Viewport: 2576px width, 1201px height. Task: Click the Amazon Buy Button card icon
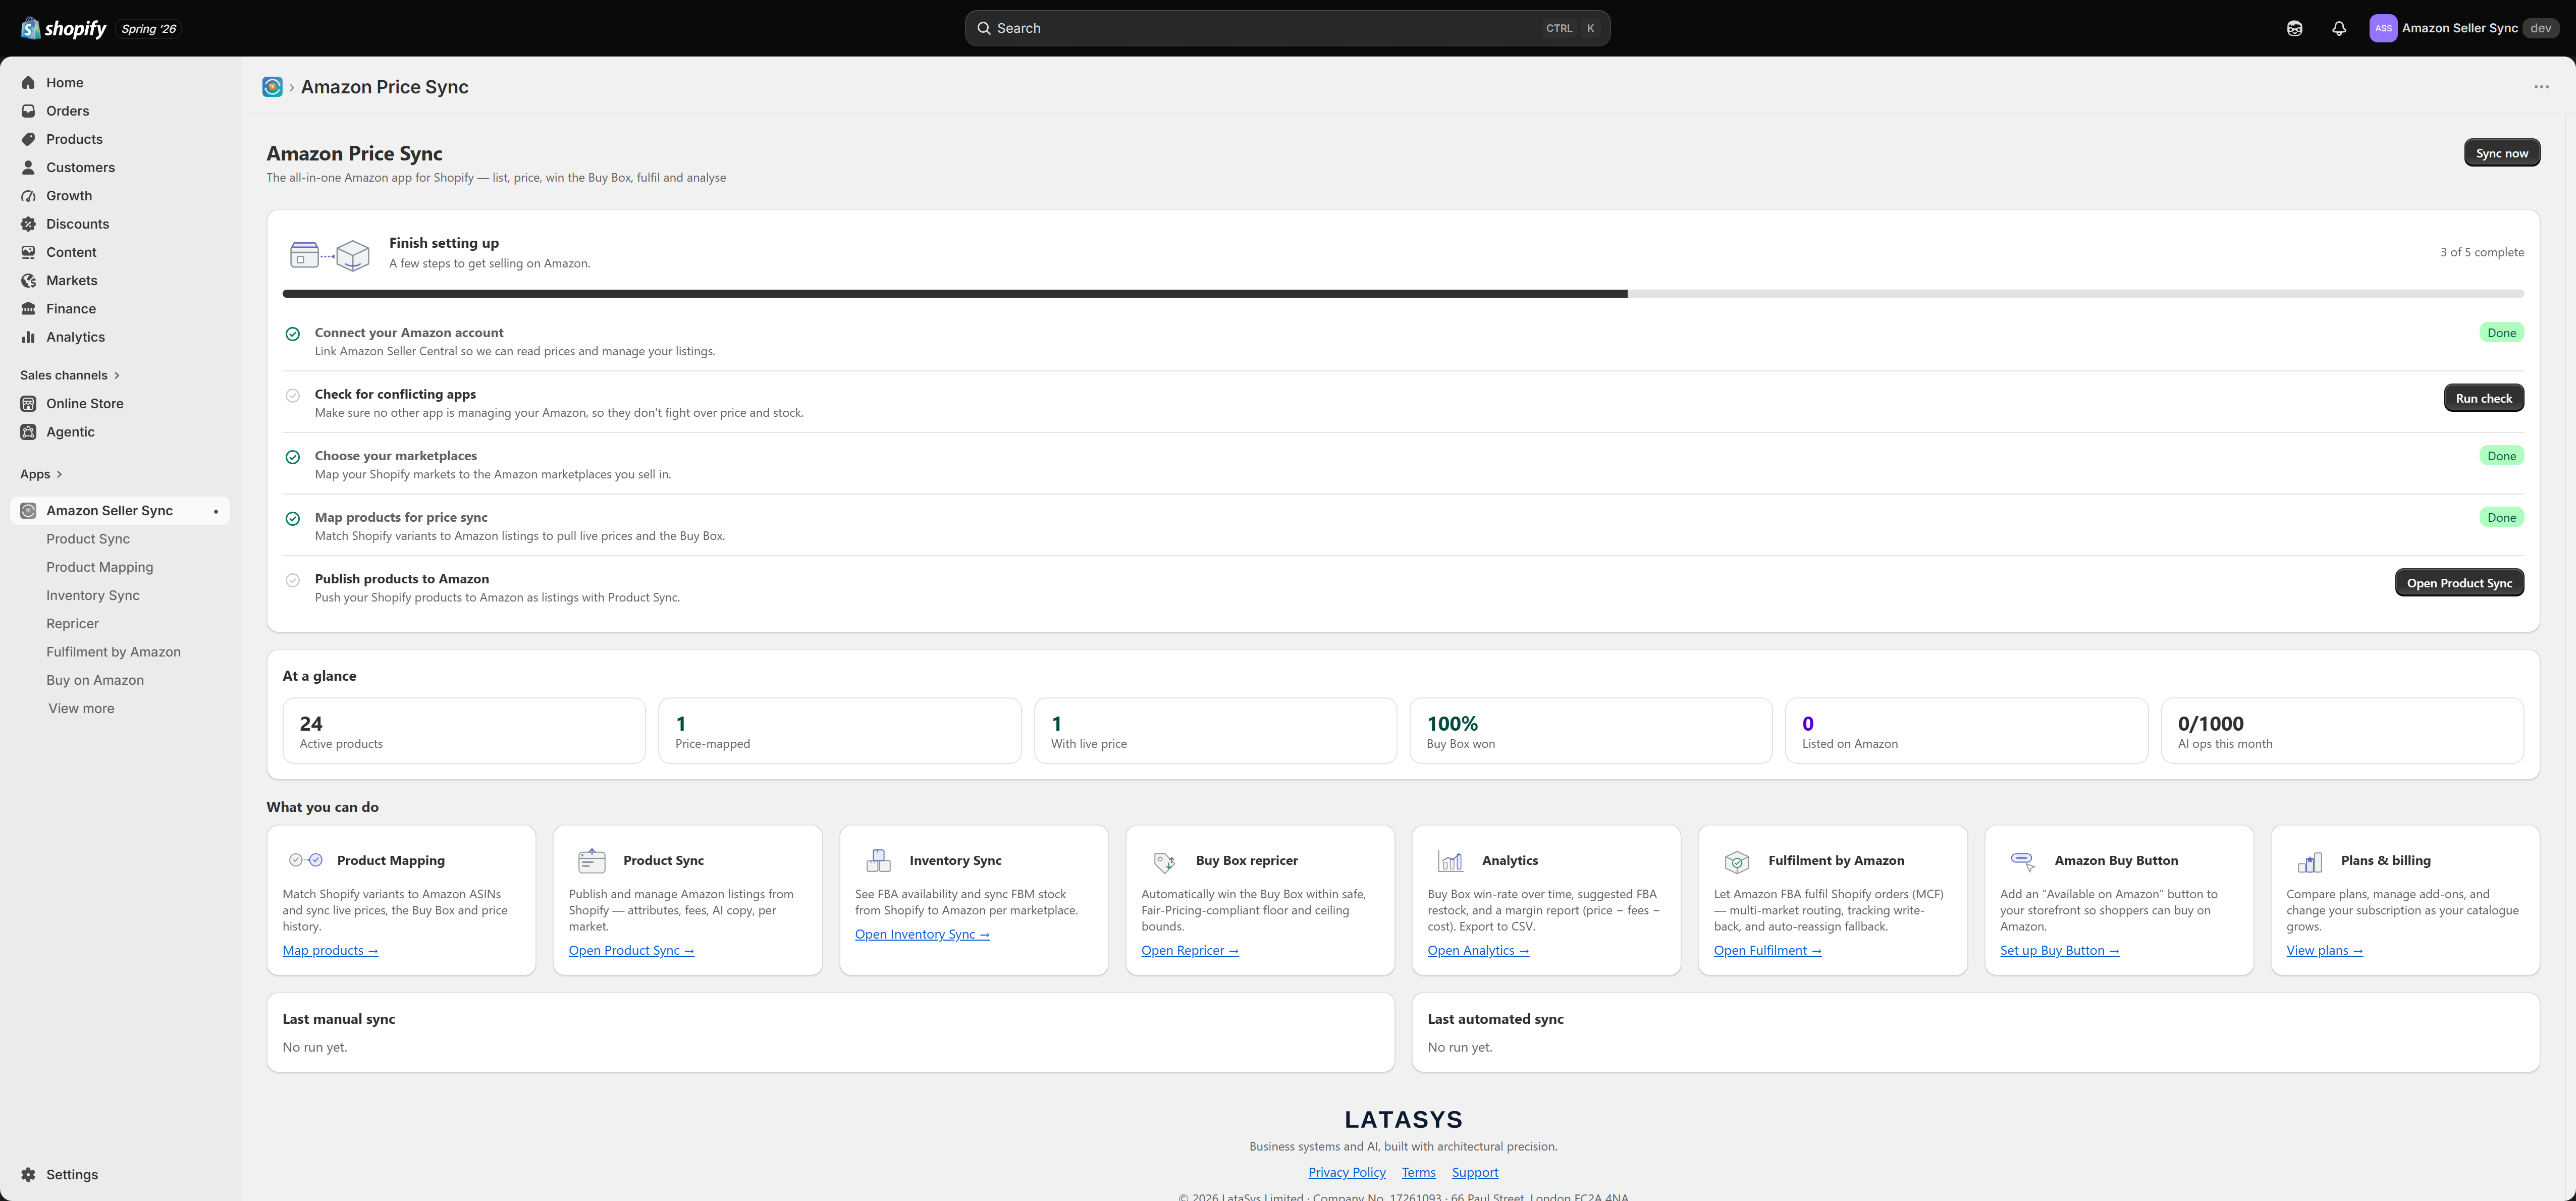click(x=2023, y=861)
